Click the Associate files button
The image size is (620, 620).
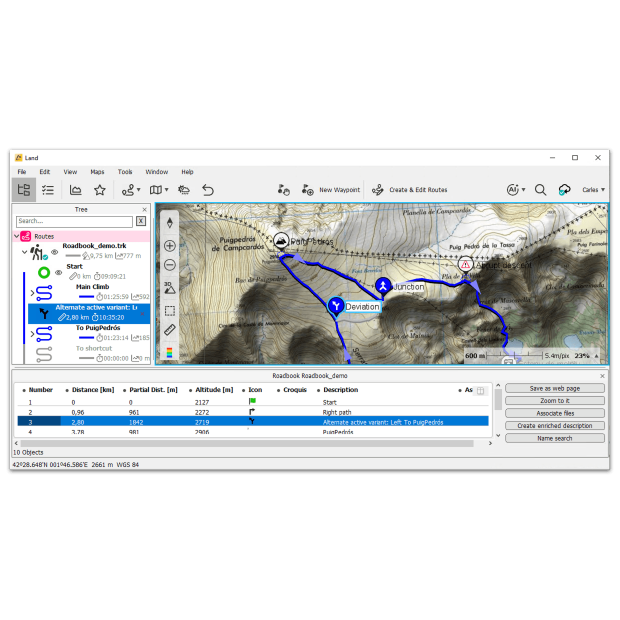tap(555, 413)
